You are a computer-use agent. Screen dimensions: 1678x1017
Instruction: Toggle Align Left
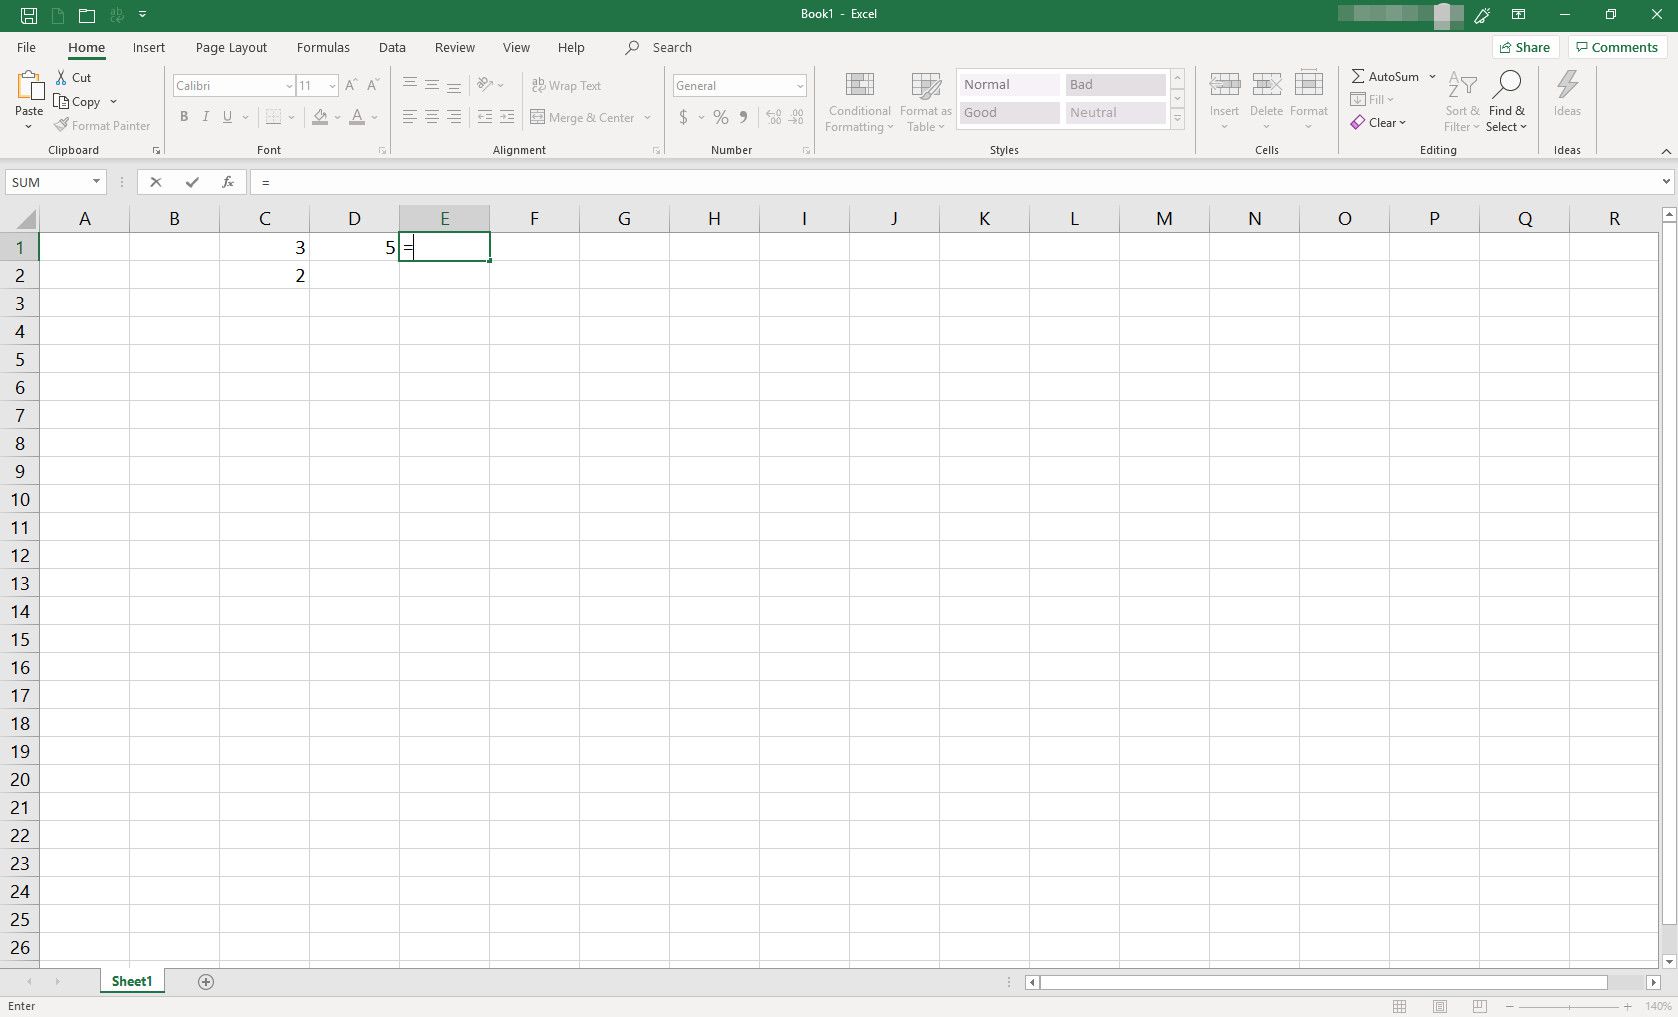tap(410, 117)
